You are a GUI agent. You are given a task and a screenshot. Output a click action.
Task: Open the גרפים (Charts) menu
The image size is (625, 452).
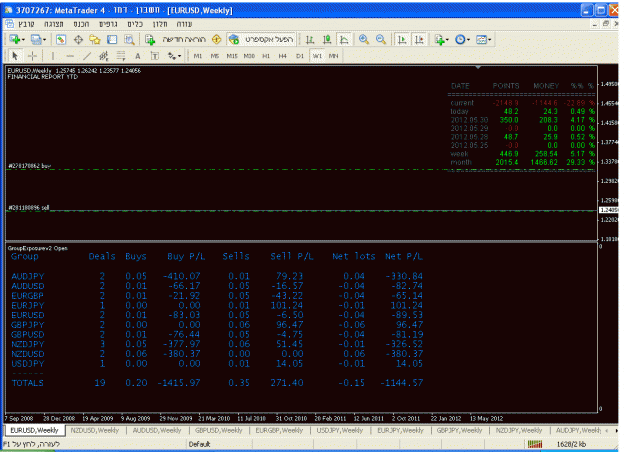[108, 24]
